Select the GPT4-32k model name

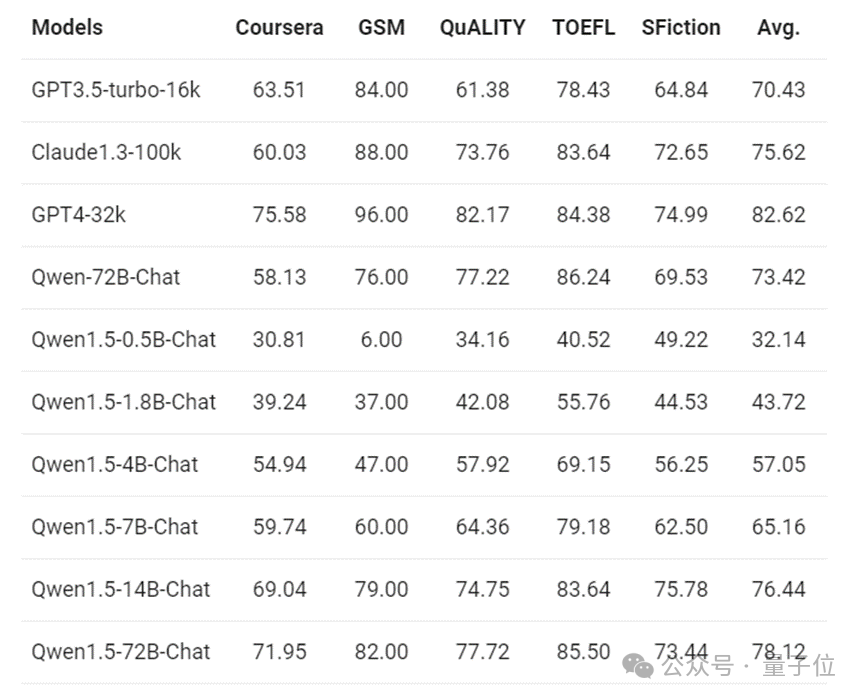point(79,215)
